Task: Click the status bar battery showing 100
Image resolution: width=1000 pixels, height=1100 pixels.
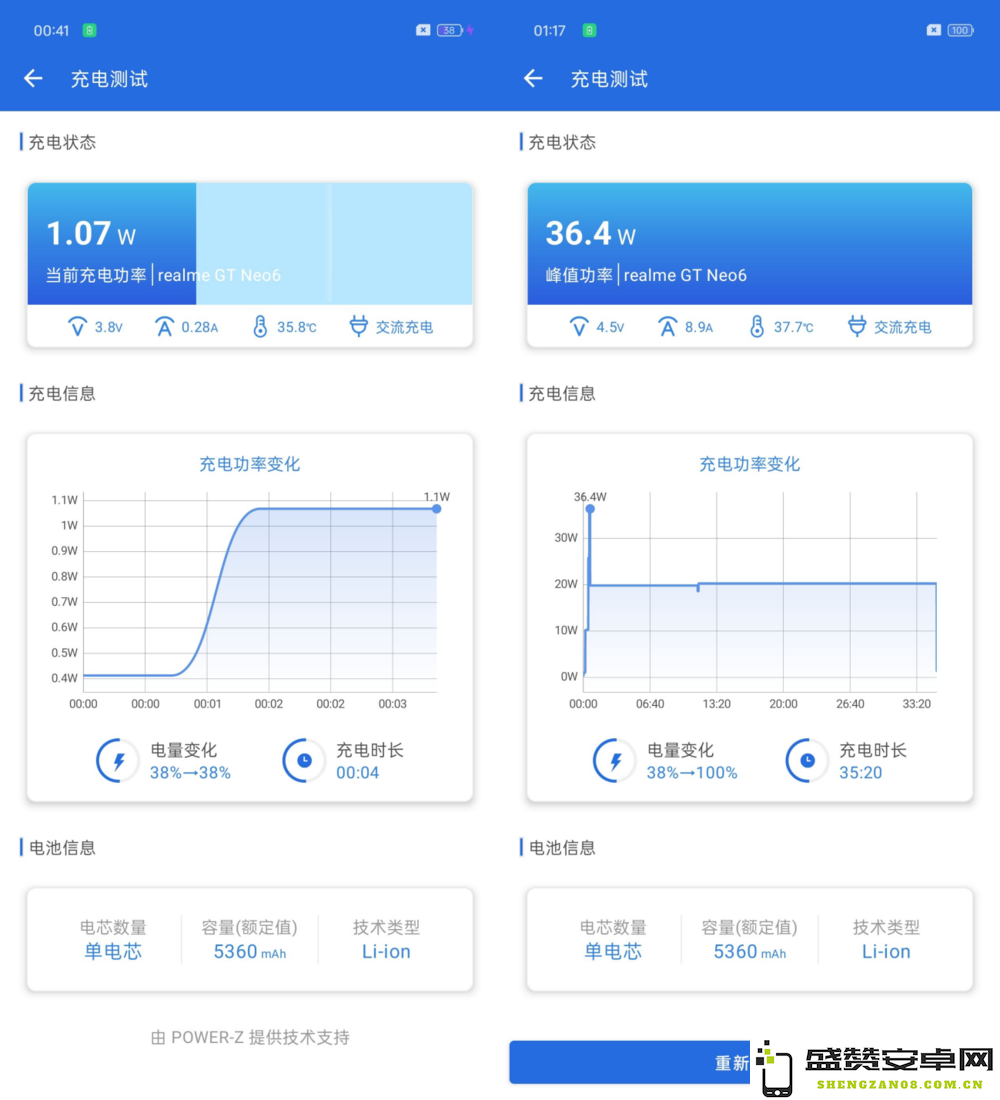Action: coord(961,30)
